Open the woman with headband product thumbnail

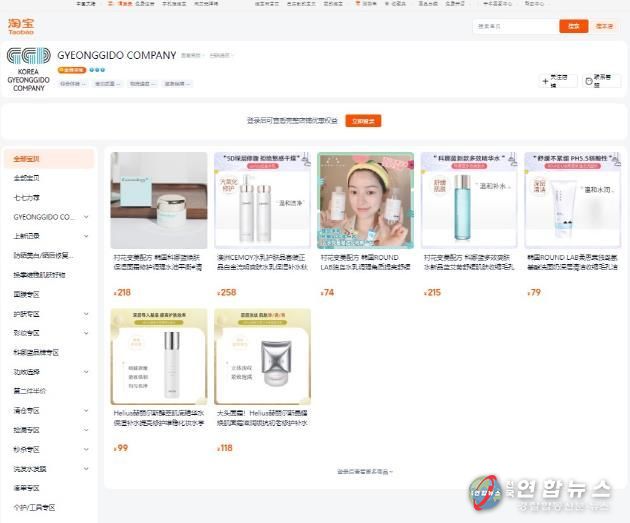(366, 200)
